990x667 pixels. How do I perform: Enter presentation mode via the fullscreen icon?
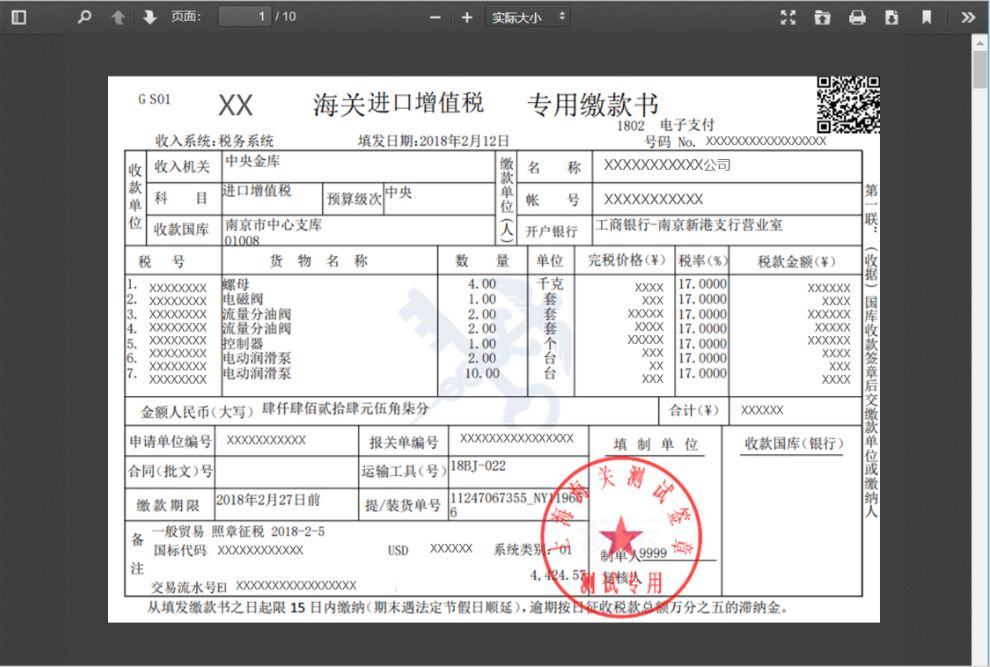click(788, 16)
